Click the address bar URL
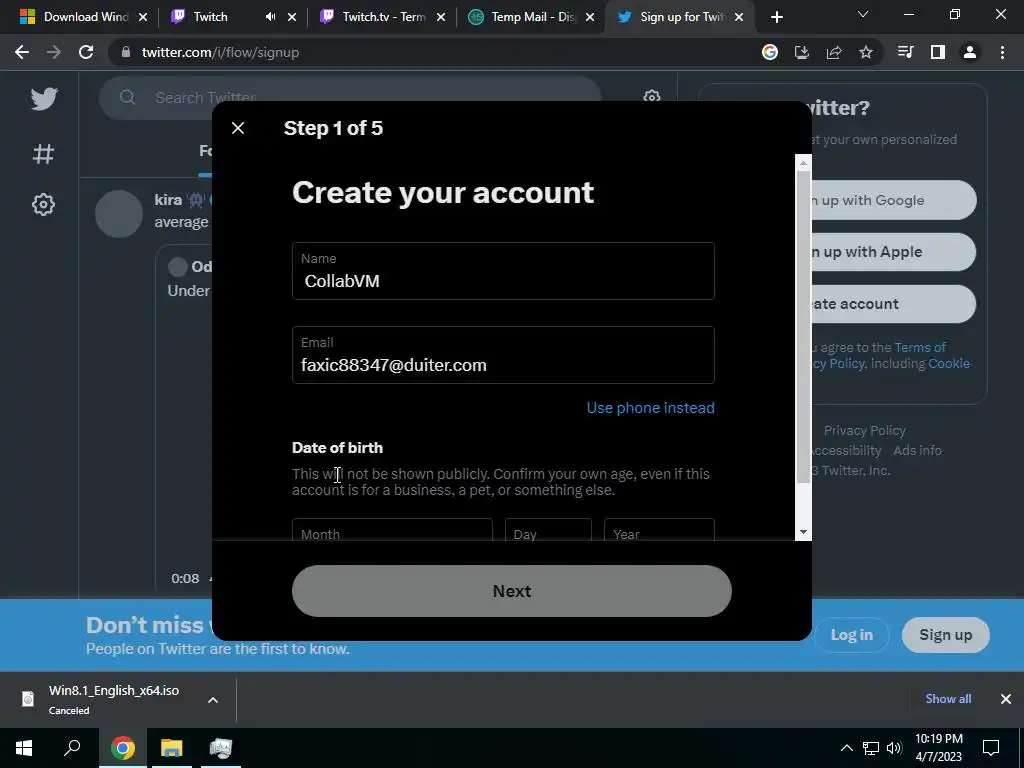This screenshot has height=768, width=1024. [220, 52]
